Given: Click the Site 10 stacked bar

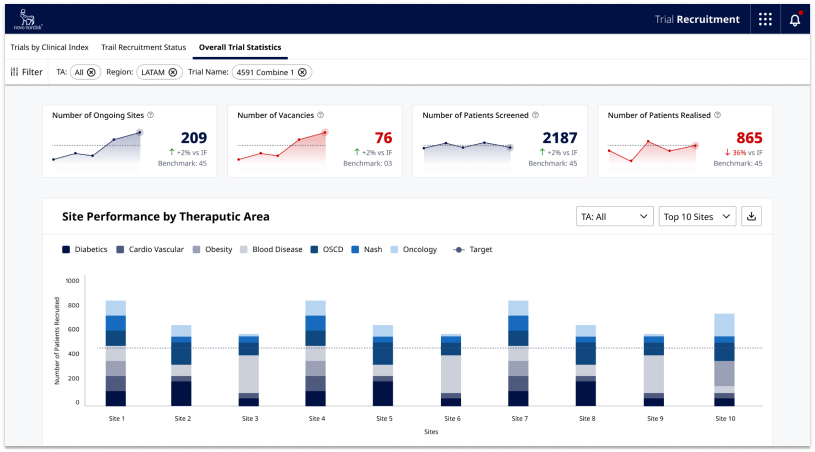Looking at the screenshot, I should click(x=724, y=360).
